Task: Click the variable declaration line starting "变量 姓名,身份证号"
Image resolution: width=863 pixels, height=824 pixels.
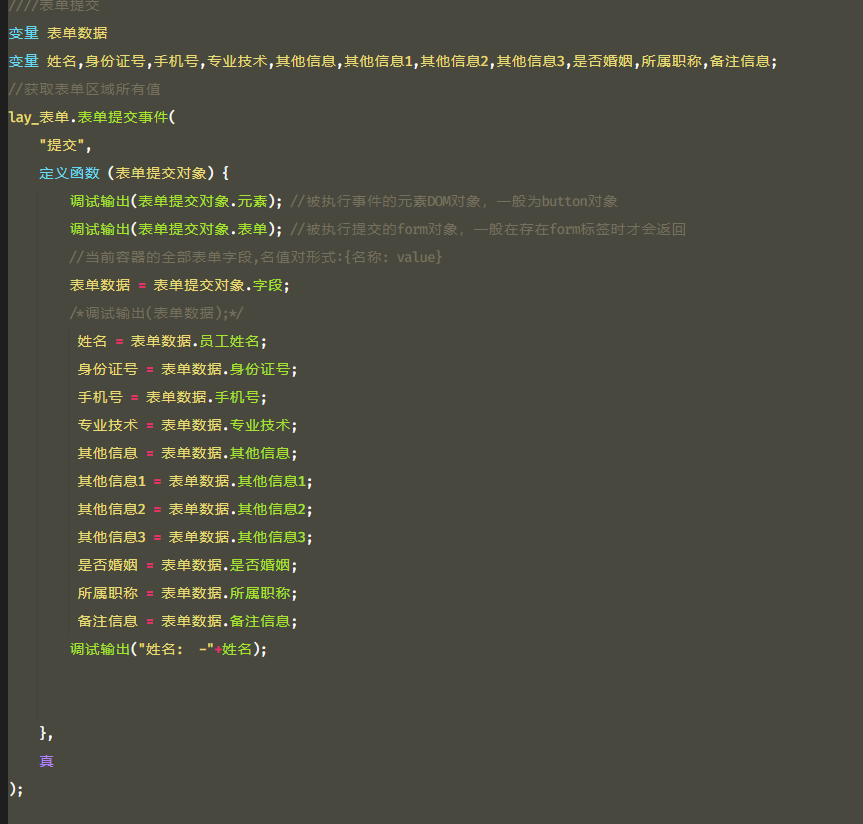Action: [392, 61]
